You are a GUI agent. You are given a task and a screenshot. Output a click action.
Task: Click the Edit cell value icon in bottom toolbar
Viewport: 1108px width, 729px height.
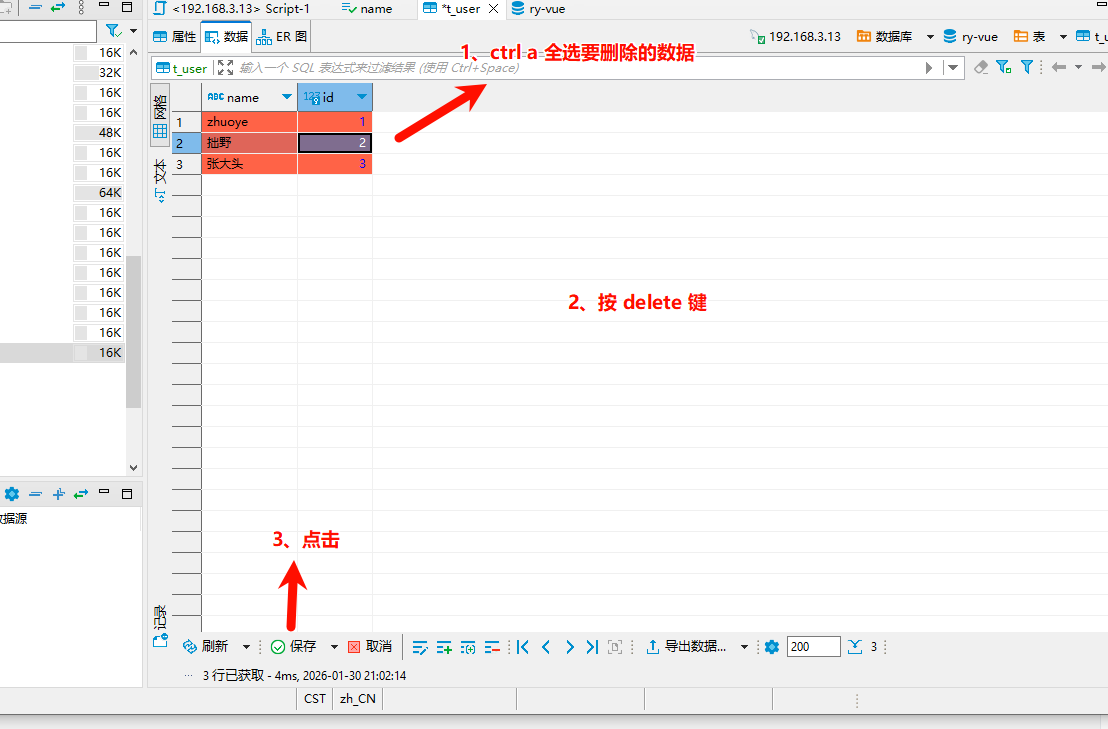point(420,647)
